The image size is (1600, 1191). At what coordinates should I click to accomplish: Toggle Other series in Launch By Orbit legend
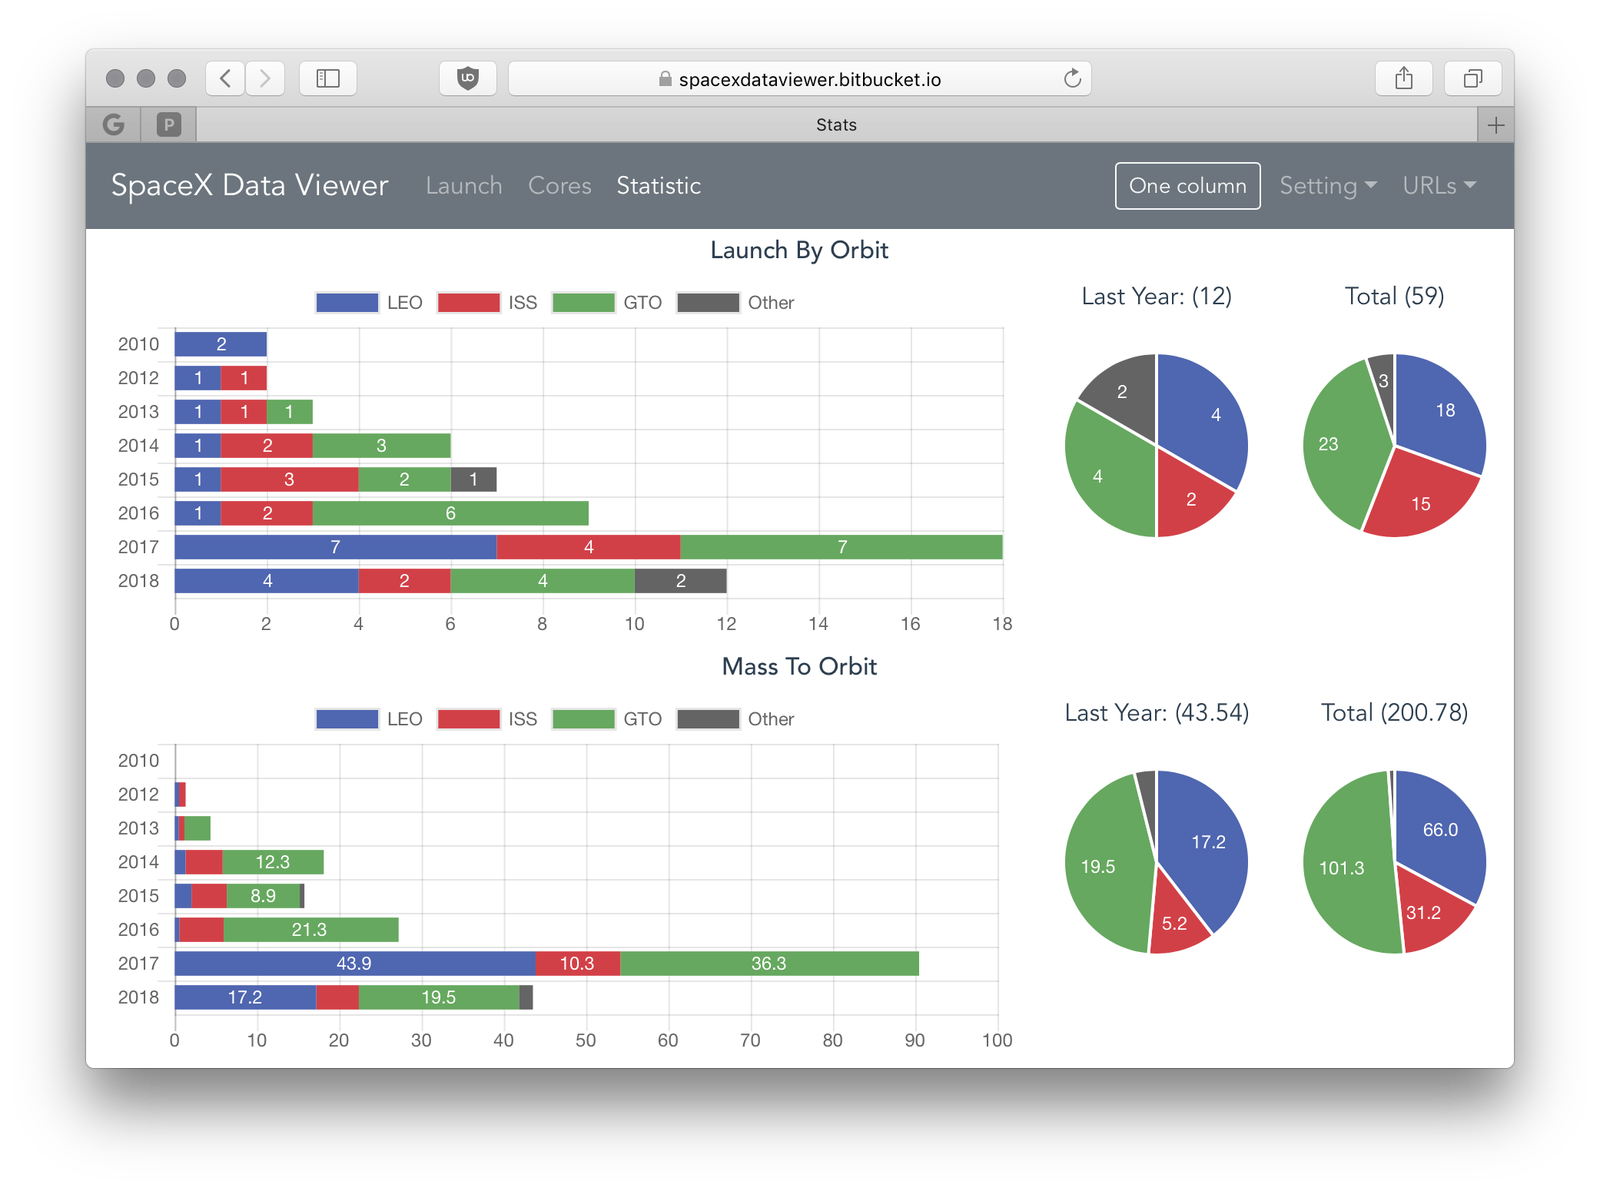coord(736,303)
